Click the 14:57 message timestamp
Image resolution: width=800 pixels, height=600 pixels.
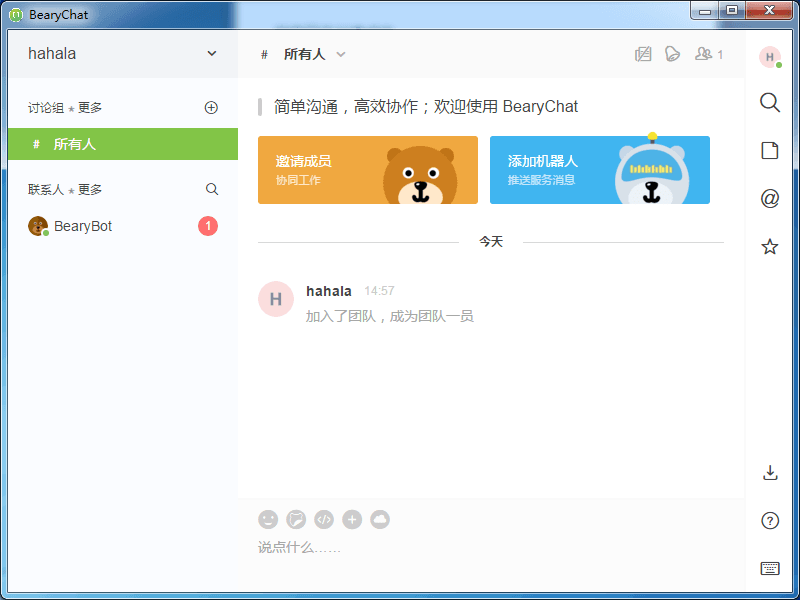(379, 291)
